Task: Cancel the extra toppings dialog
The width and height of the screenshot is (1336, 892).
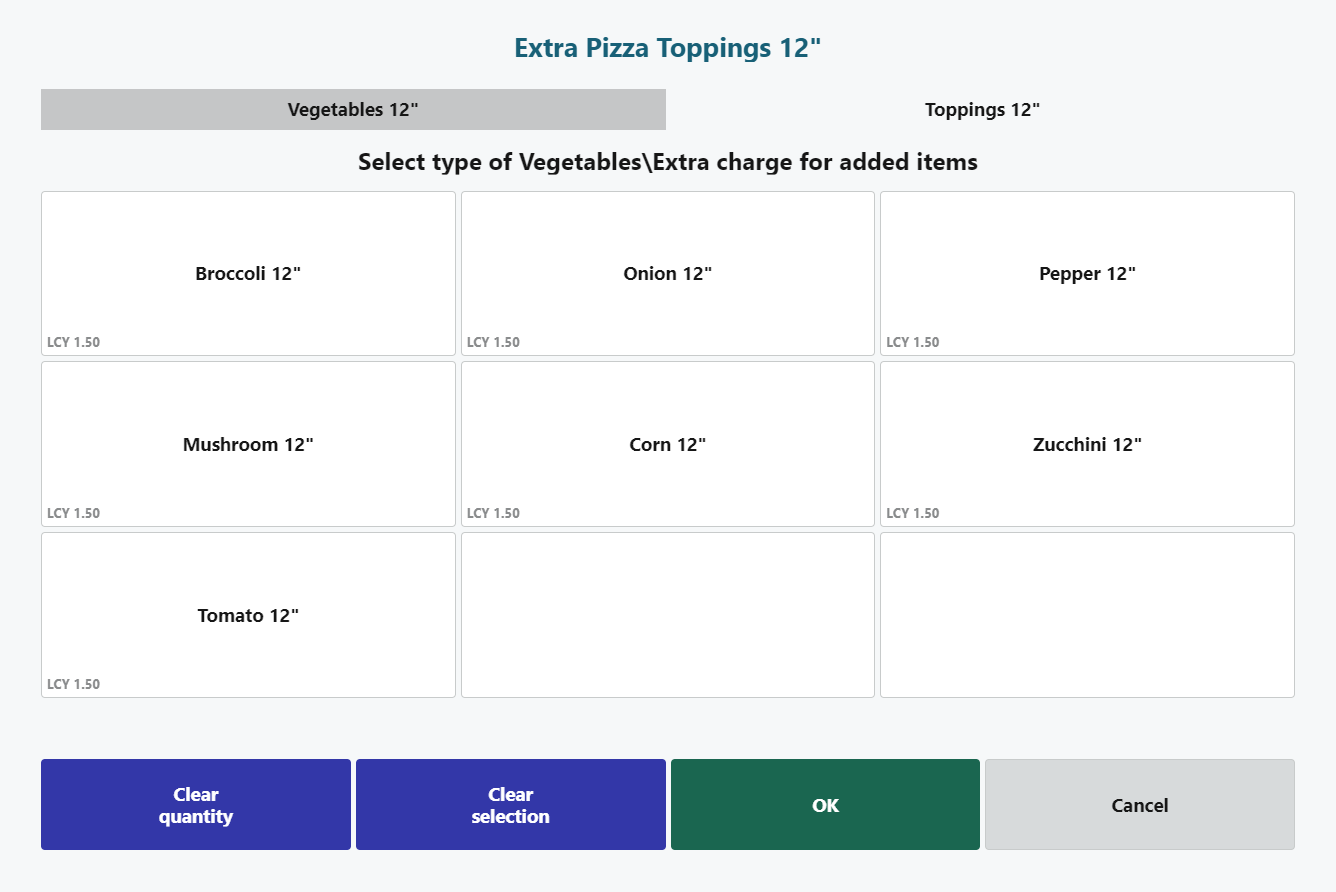Action: [1139, 805]
